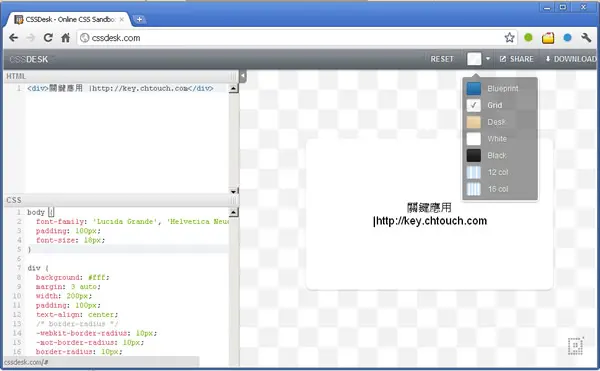Image resolution: width=600 pixels, height=371 pixels.
Task: Choose the Blueprint background swatch
Action: pos(474,88)
